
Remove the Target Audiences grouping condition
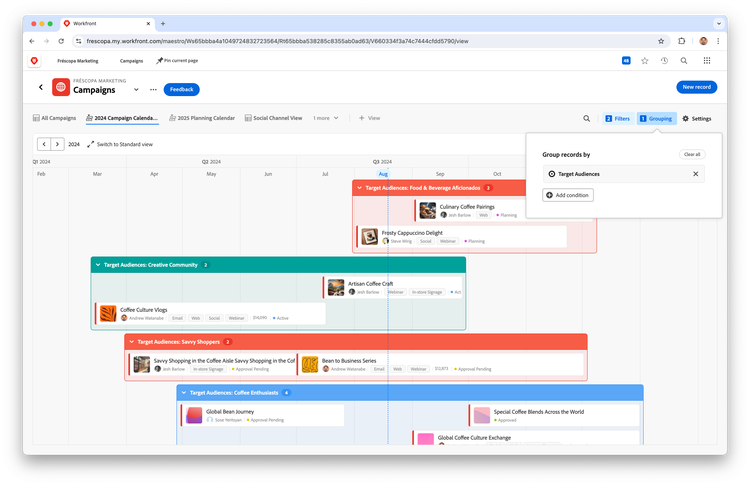click(x=696, y=174)
